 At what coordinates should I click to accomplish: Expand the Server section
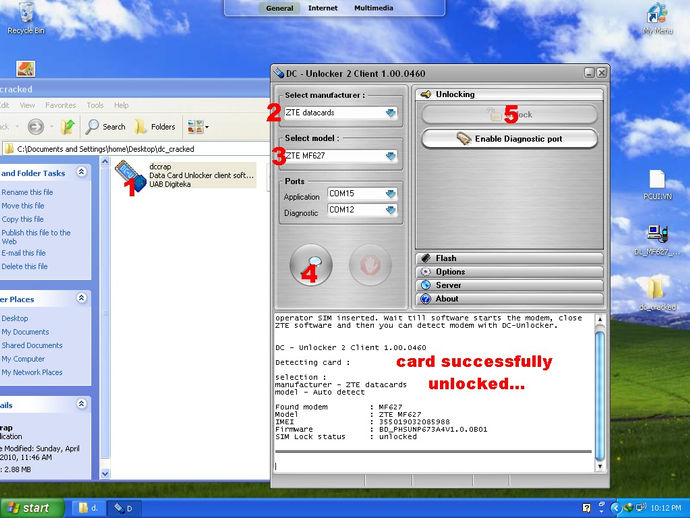(509, 285)
